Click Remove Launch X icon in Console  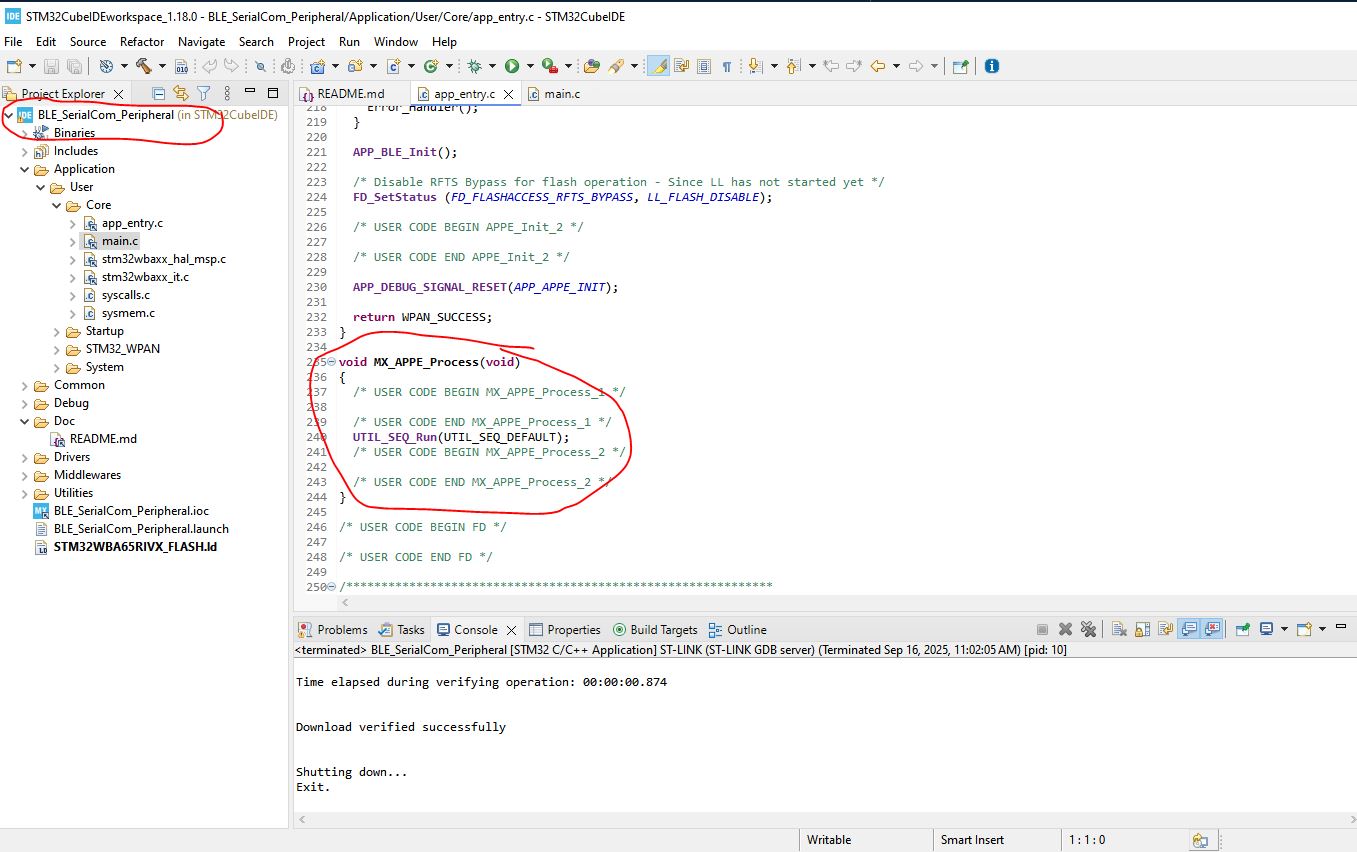pos(1065,630)
